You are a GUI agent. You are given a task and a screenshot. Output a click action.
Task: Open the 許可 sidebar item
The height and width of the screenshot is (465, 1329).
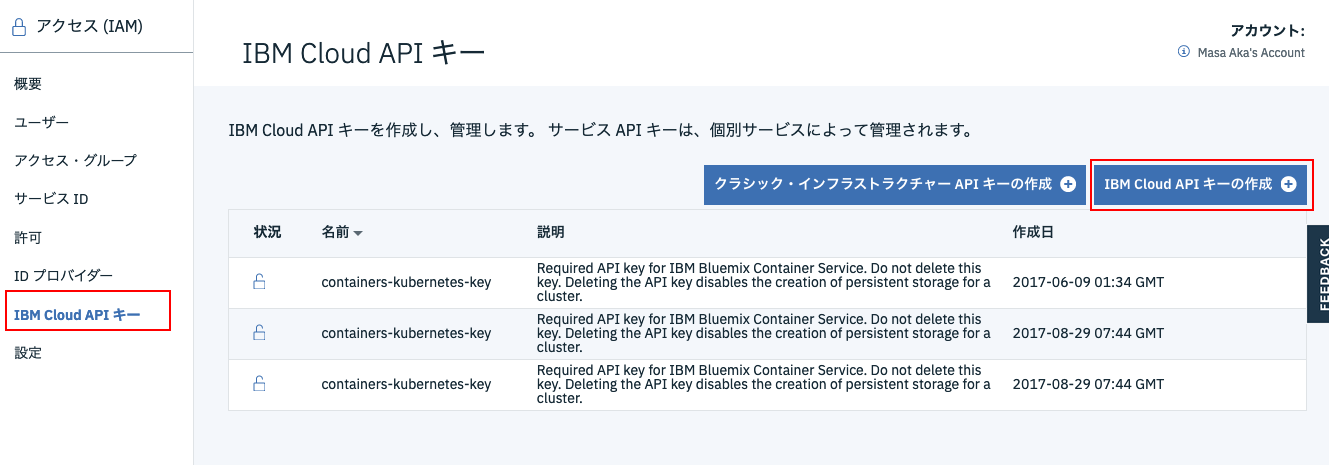pyautogui.click(x=28, y=238)
